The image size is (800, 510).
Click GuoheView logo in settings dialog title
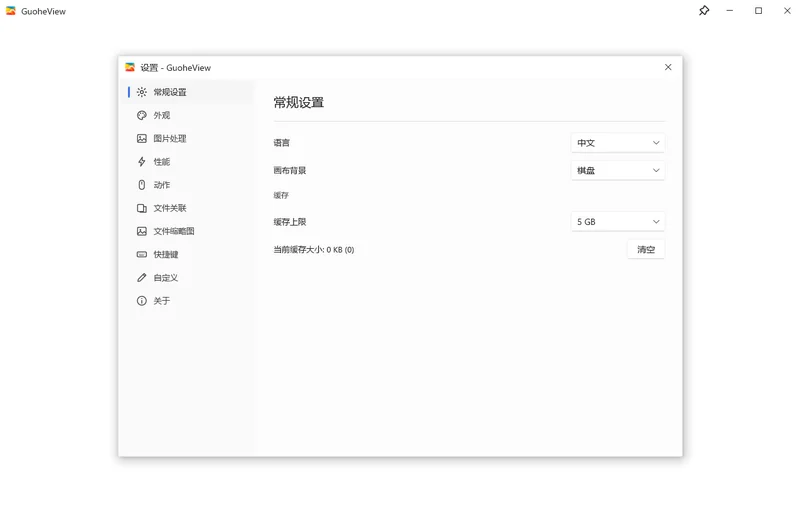tap(130, 67)
